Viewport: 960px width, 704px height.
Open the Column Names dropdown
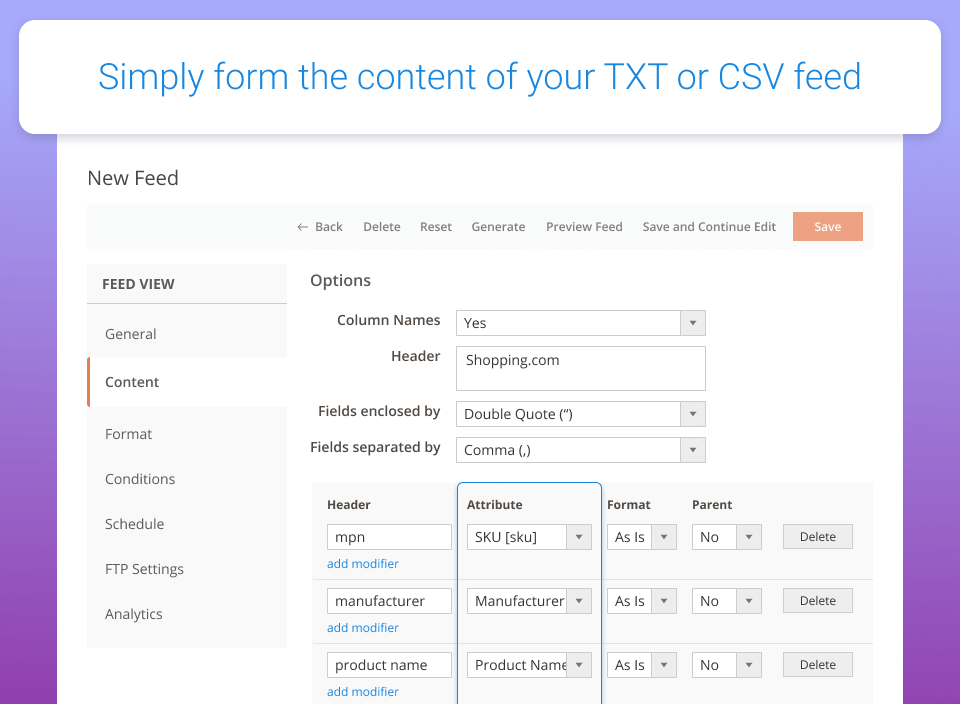691,323
